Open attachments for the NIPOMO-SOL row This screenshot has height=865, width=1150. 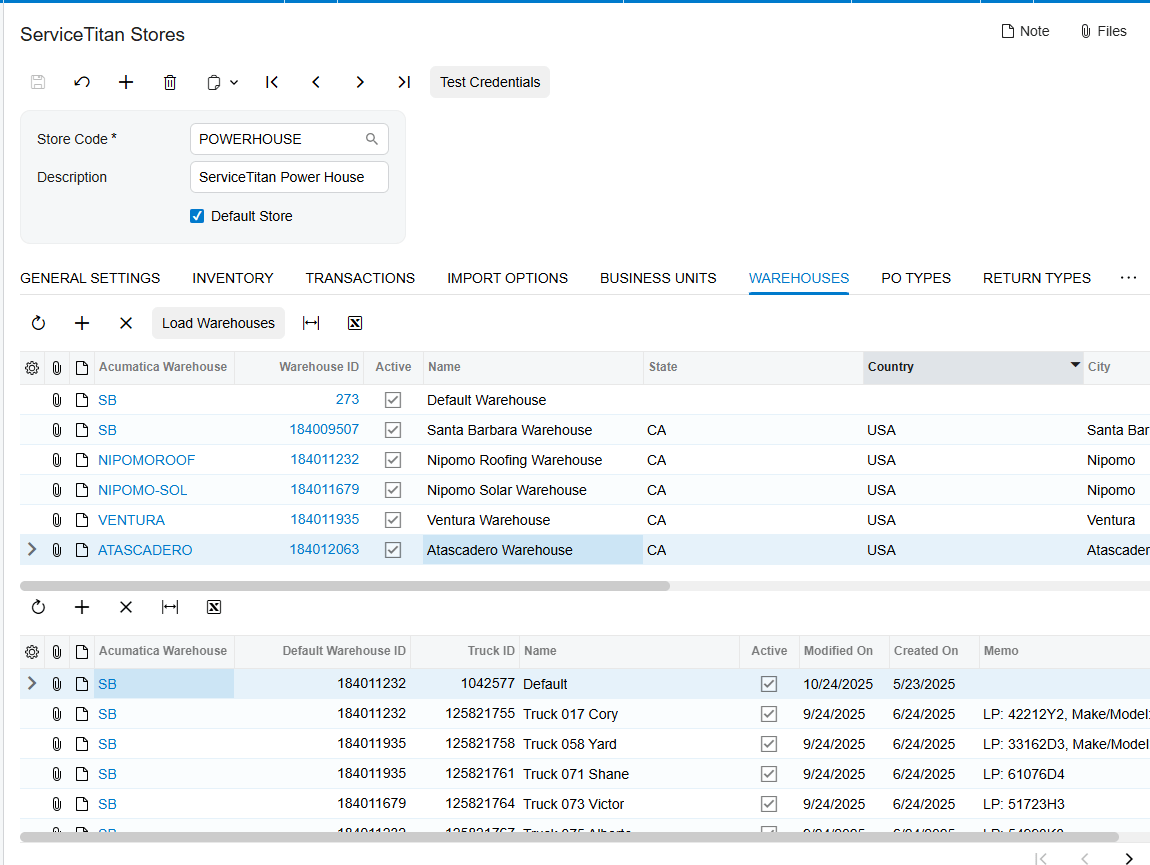coord(56,490)
